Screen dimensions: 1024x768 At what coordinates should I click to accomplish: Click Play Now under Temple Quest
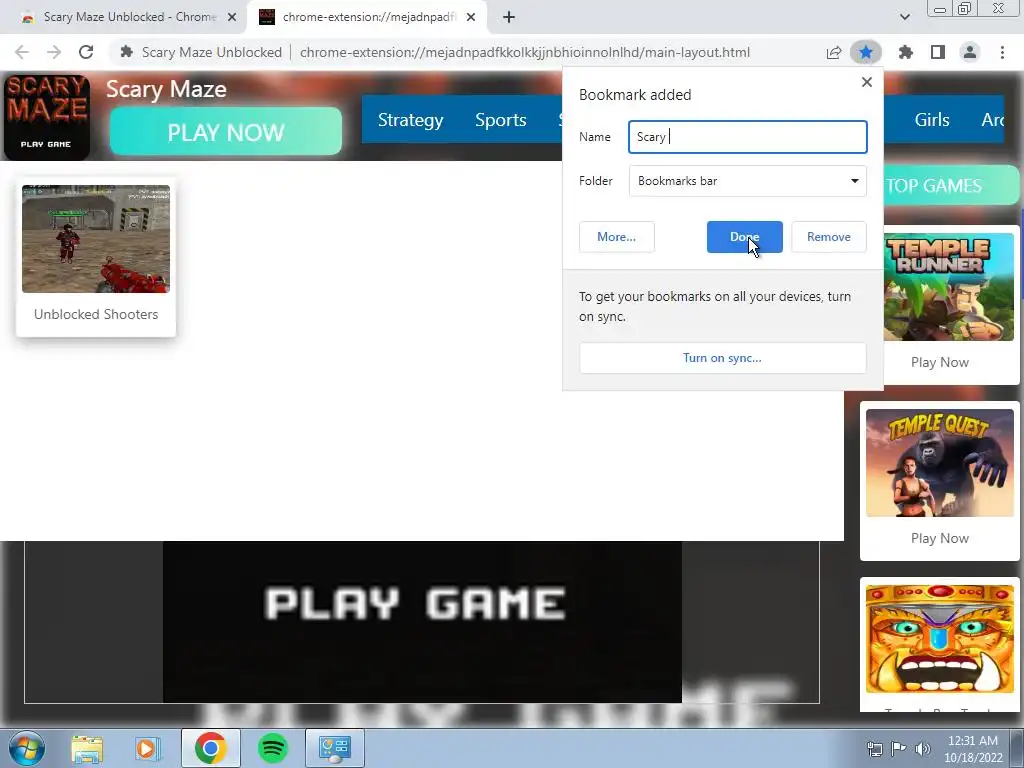940,539
